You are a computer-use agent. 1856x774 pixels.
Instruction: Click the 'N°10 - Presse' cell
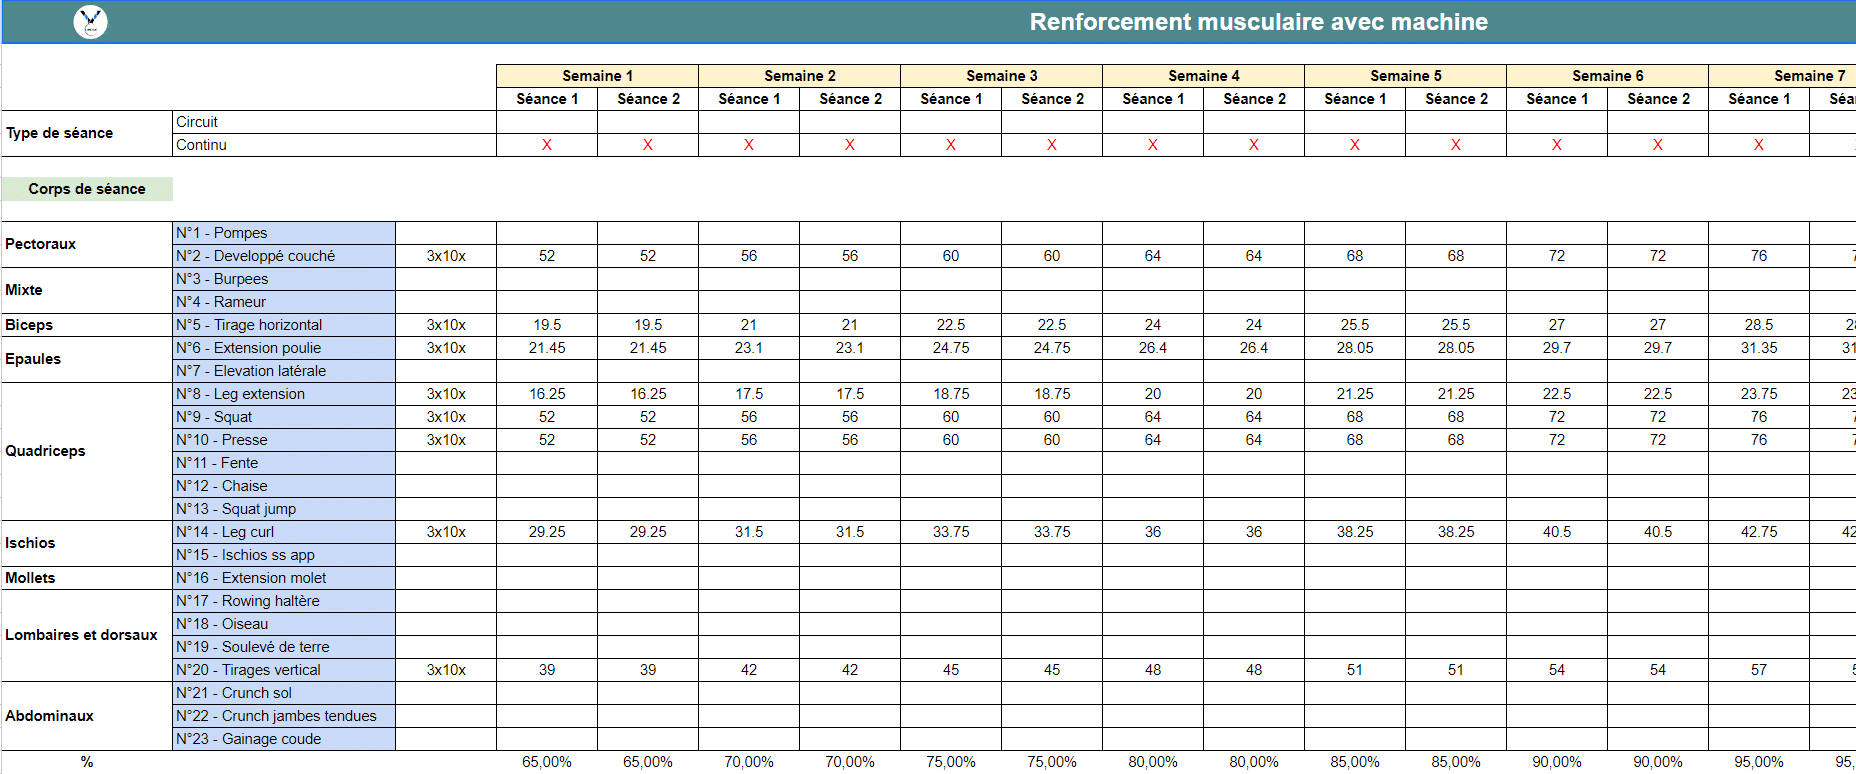point(284,440)
